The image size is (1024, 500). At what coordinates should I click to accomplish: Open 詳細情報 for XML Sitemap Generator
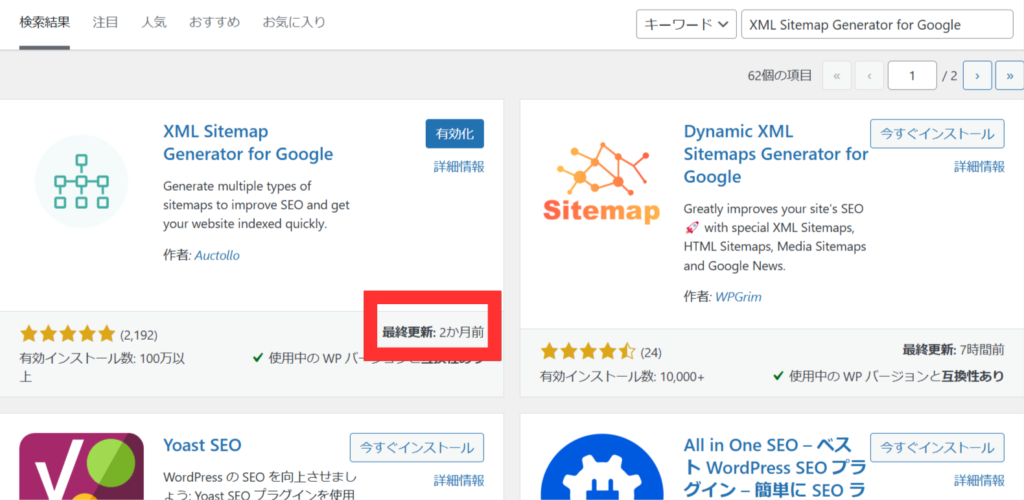pyautogui.click(x=459, y=166)
